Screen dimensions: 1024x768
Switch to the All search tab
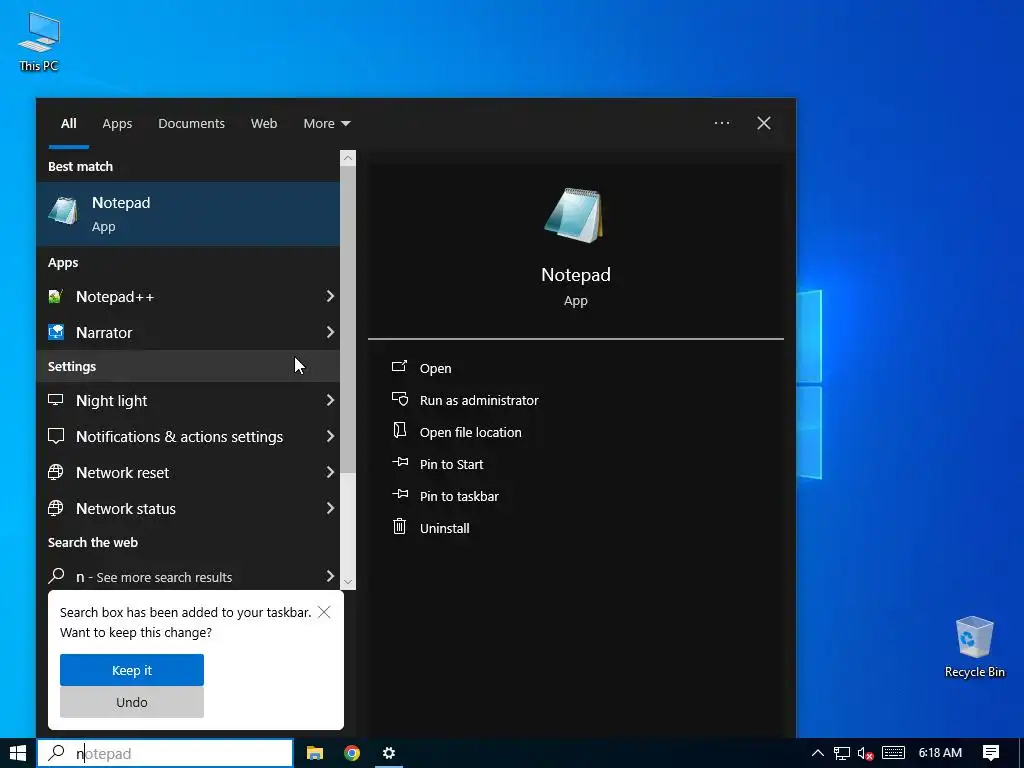69,123
